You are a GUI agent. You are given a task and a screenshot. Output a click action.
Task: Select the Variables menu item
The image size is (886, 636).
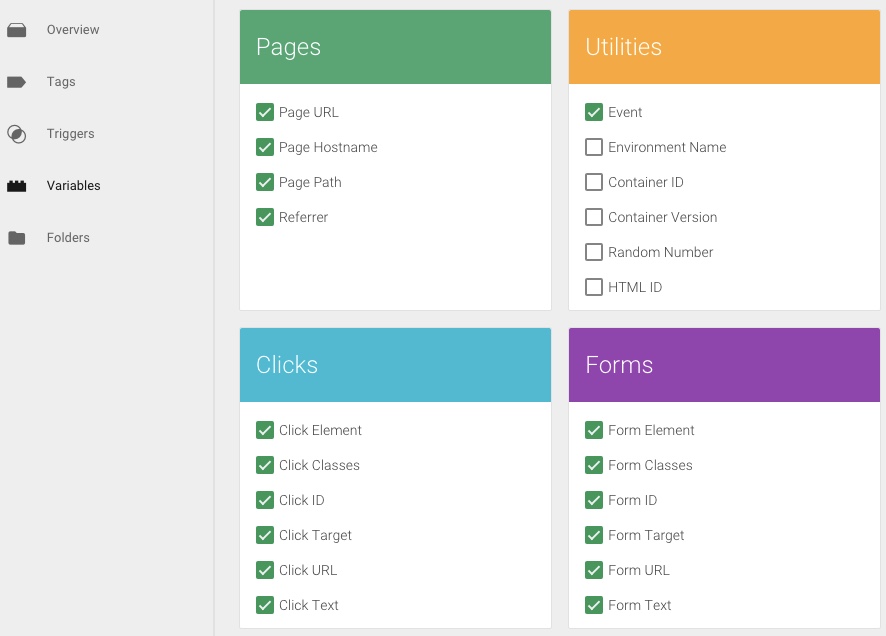click(73, 186)
